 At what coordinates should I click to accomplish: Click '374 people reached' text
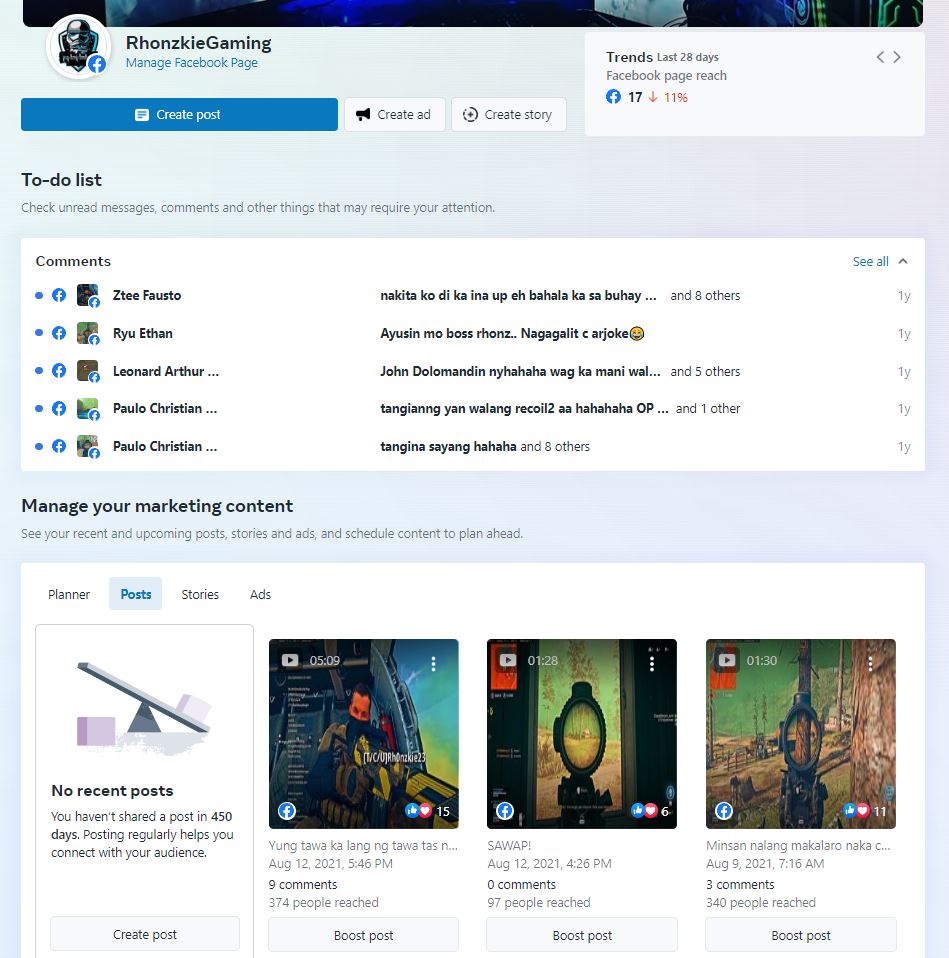[323, 902]
